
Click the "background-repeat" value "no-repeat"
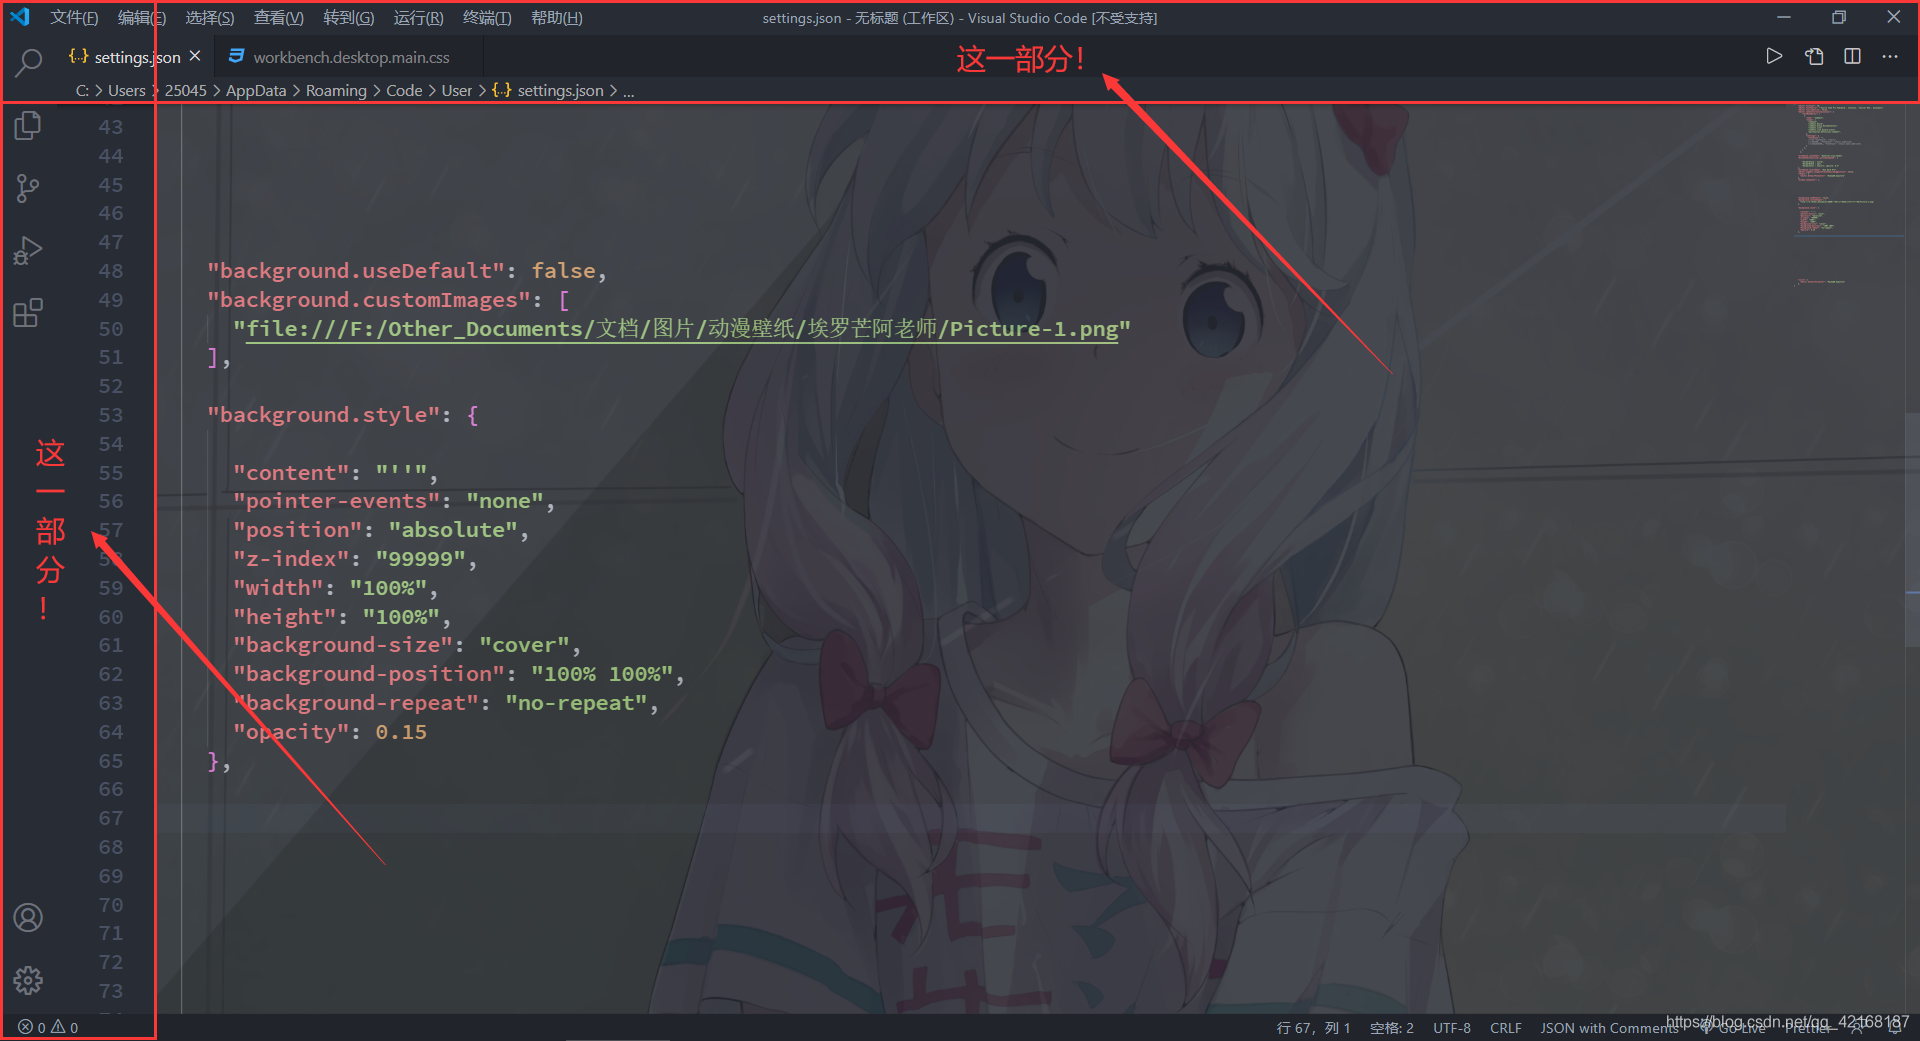coord(576,703)
